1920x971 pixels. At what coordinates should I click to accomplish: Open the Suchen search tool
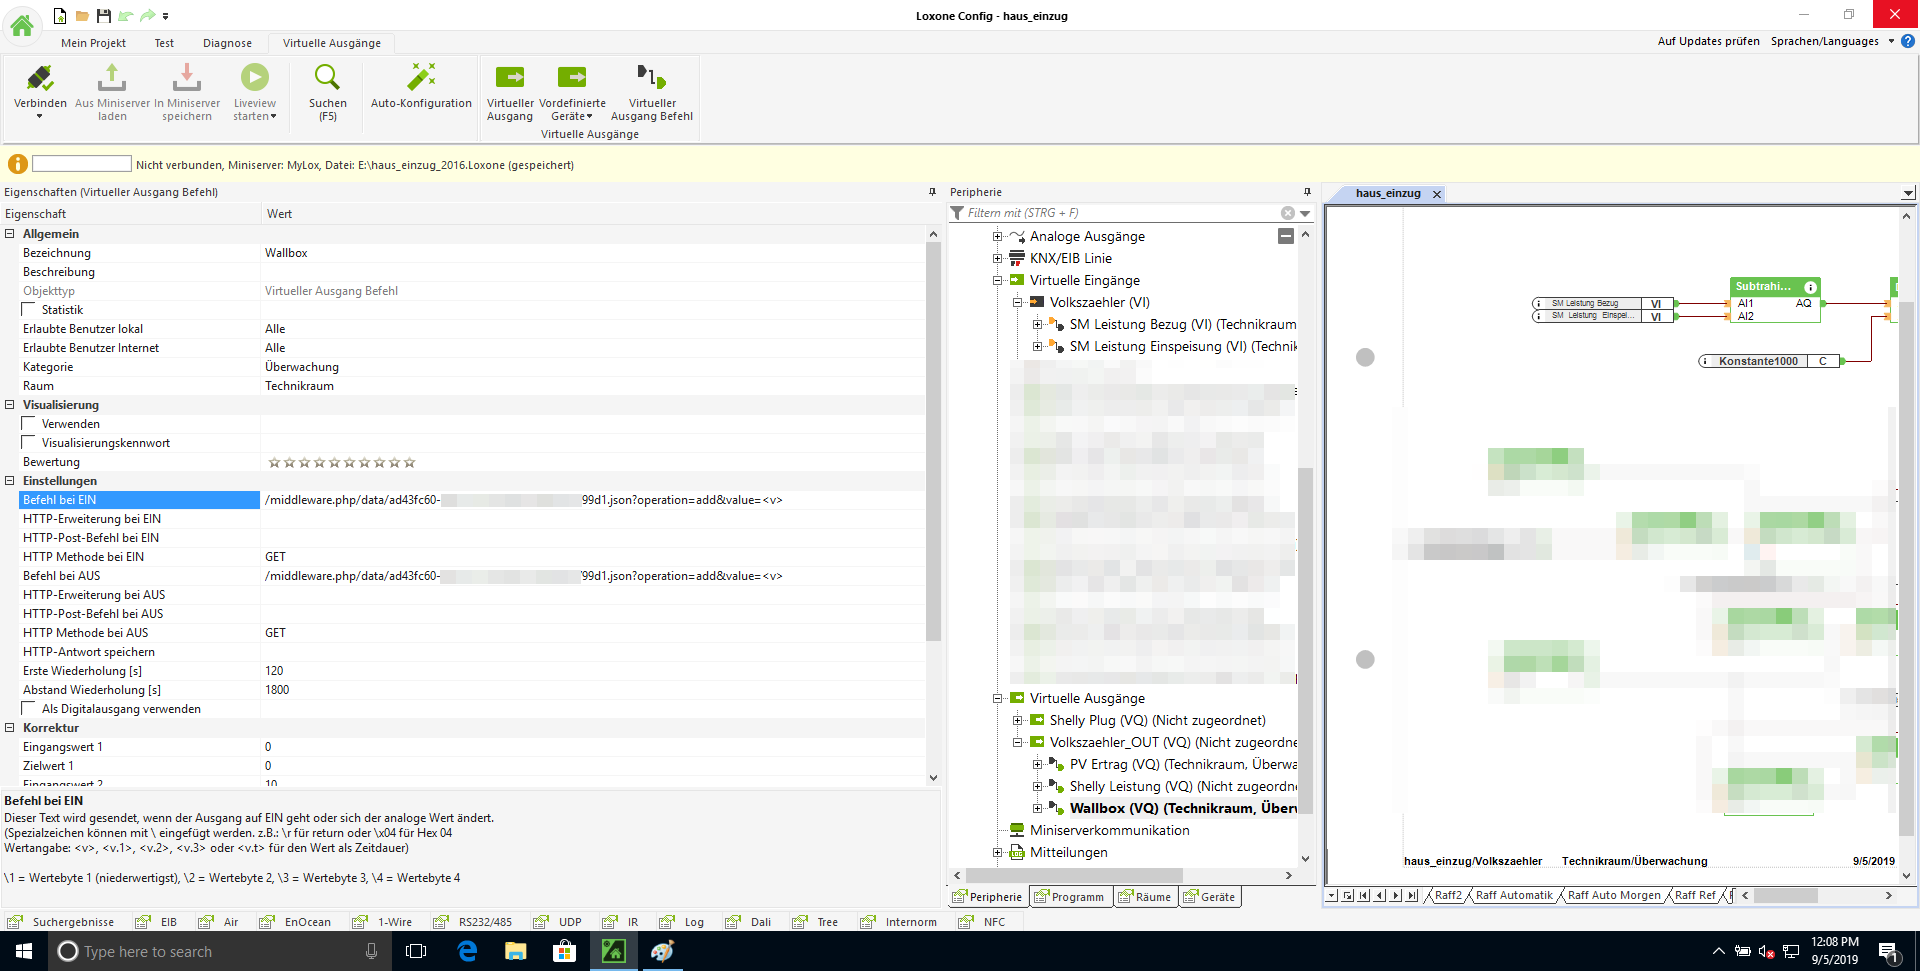coord(327,79)
